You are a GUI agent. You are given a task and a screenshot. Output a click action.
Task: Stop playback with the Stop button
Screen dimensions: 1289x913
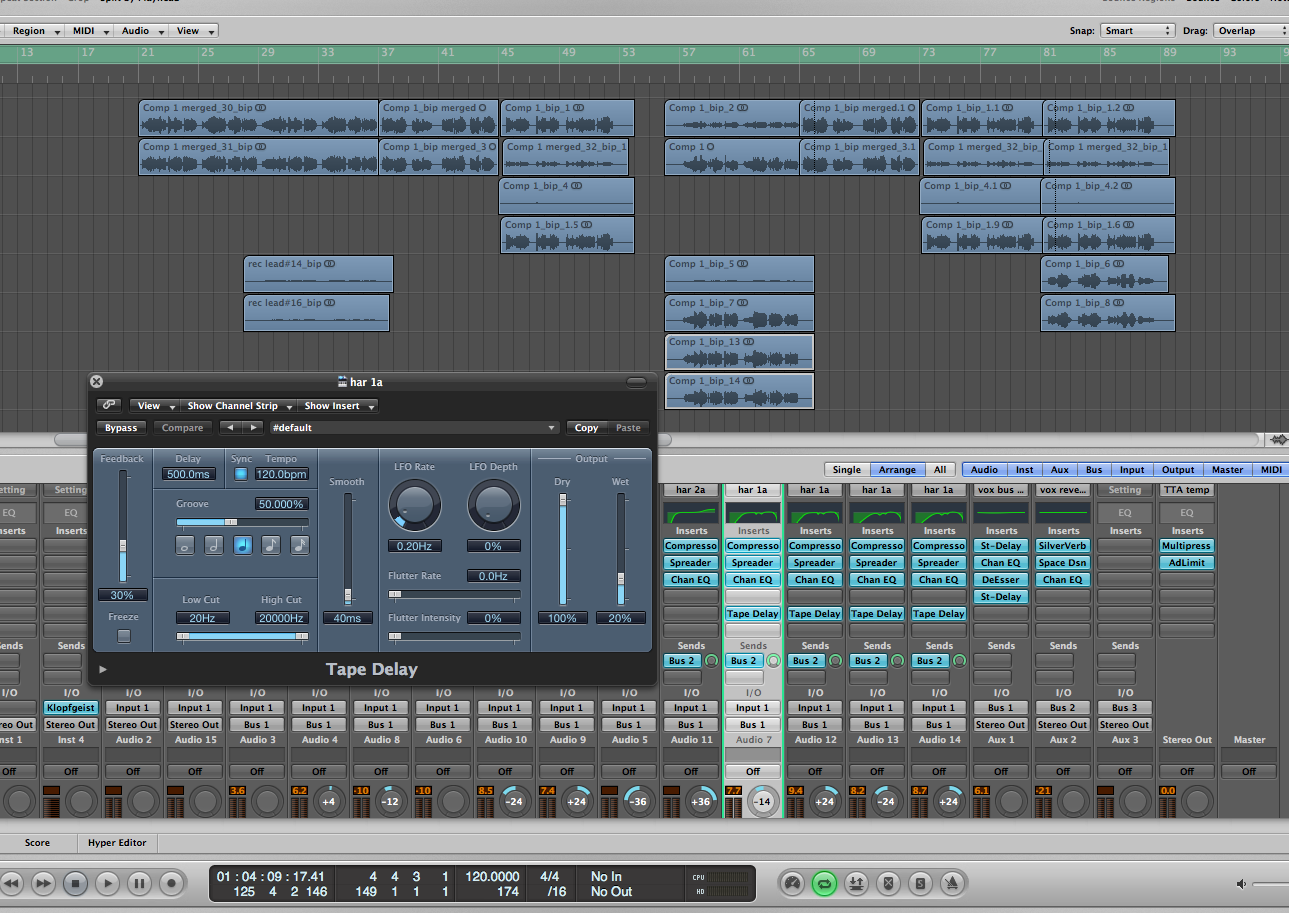coord(75,883)
